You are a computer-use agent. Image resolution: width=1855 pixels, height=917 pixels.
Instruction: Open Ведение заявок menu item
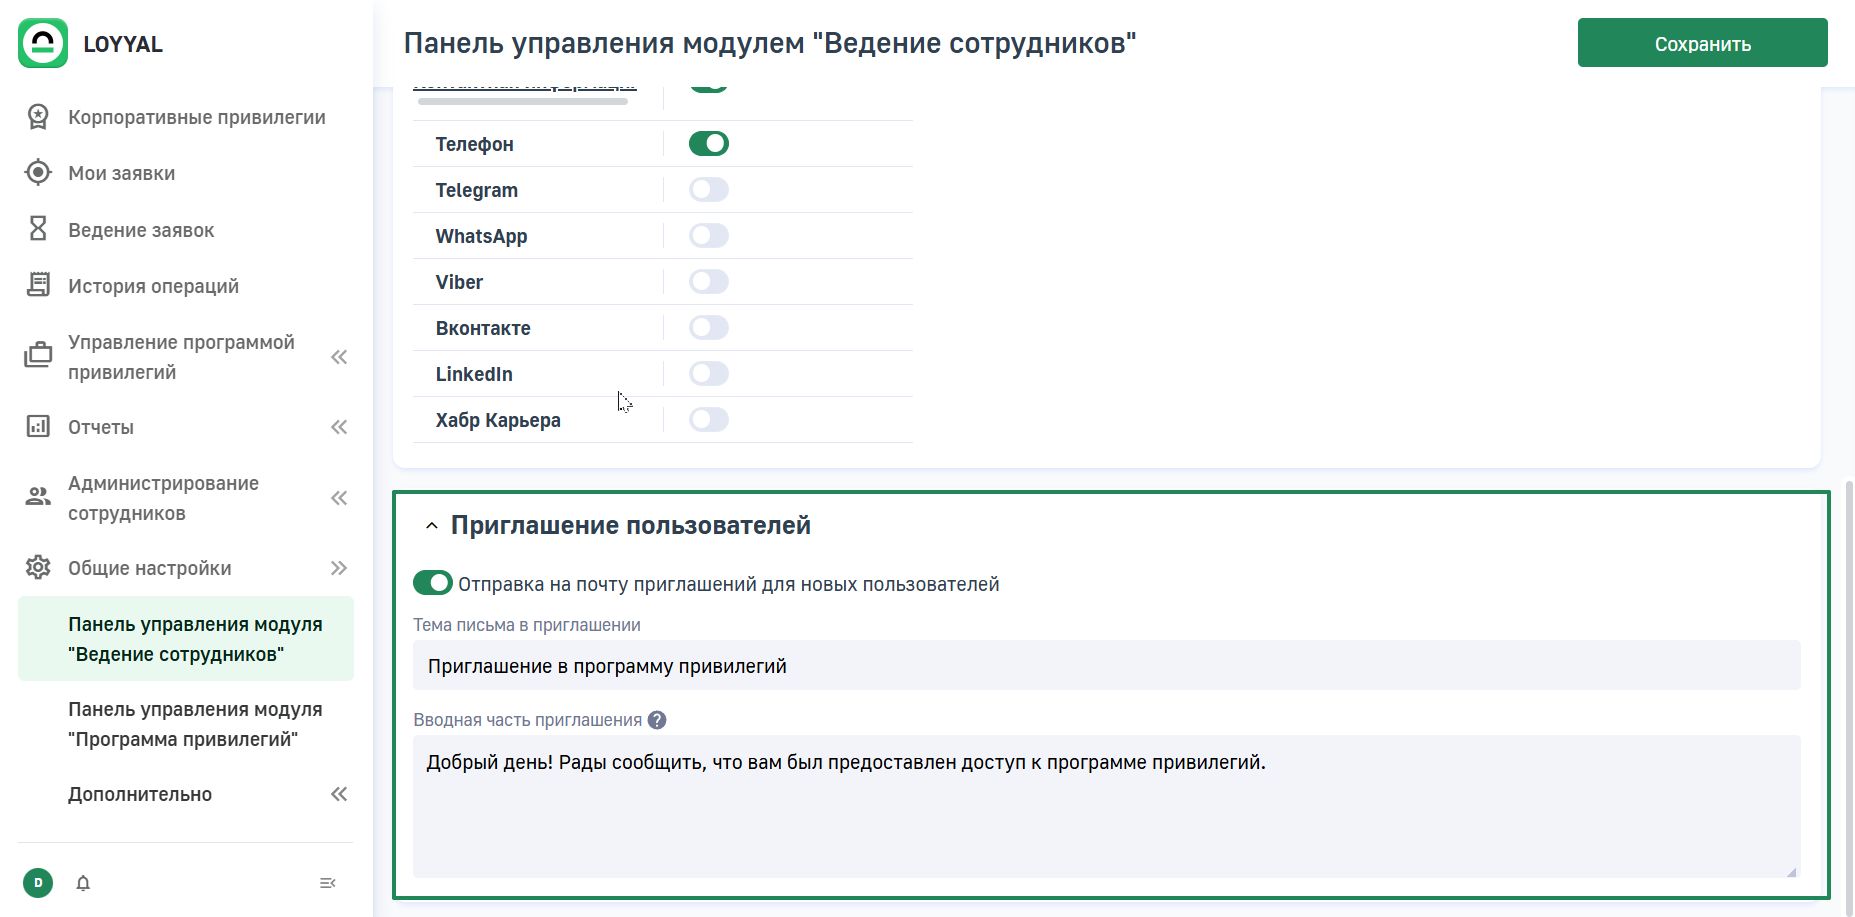tap(141, 230)
